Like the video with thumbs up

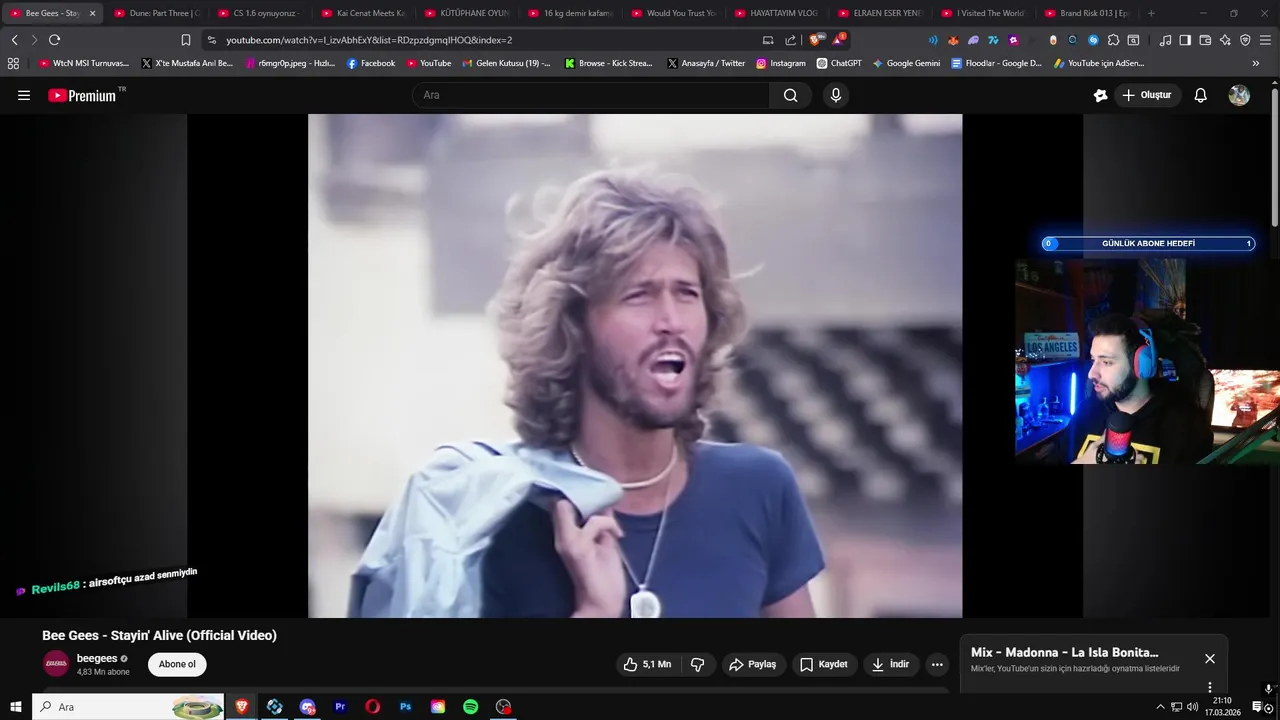[647, 664]
